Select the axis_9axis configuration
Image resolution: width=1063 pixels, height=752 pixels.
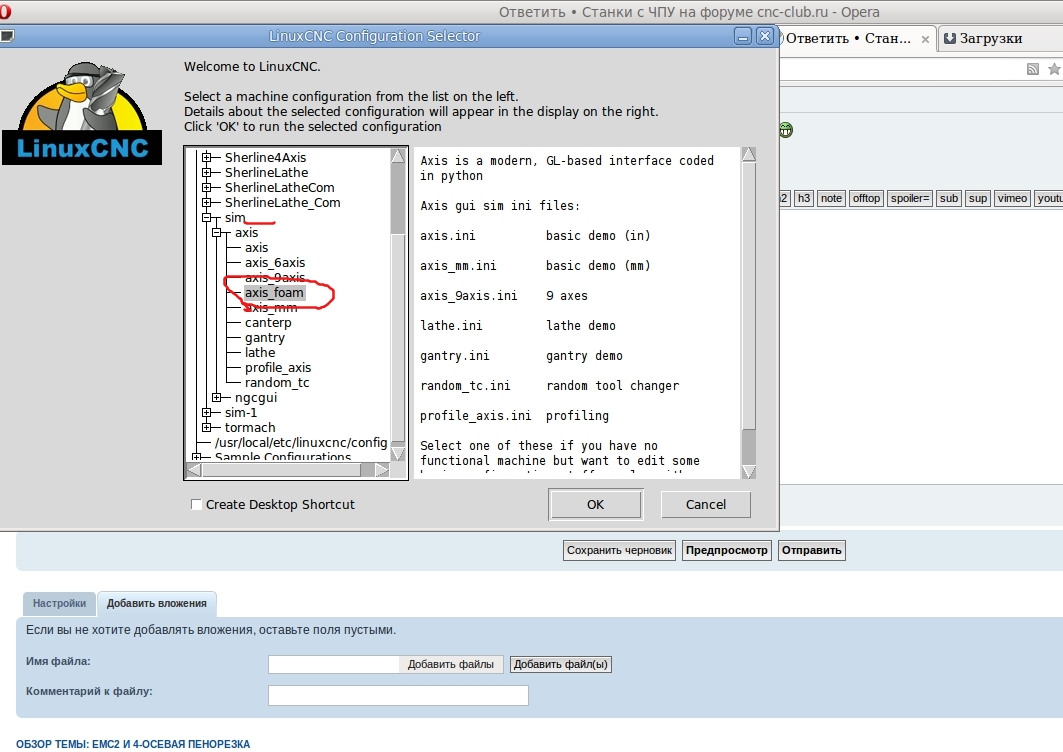(275, 277)
